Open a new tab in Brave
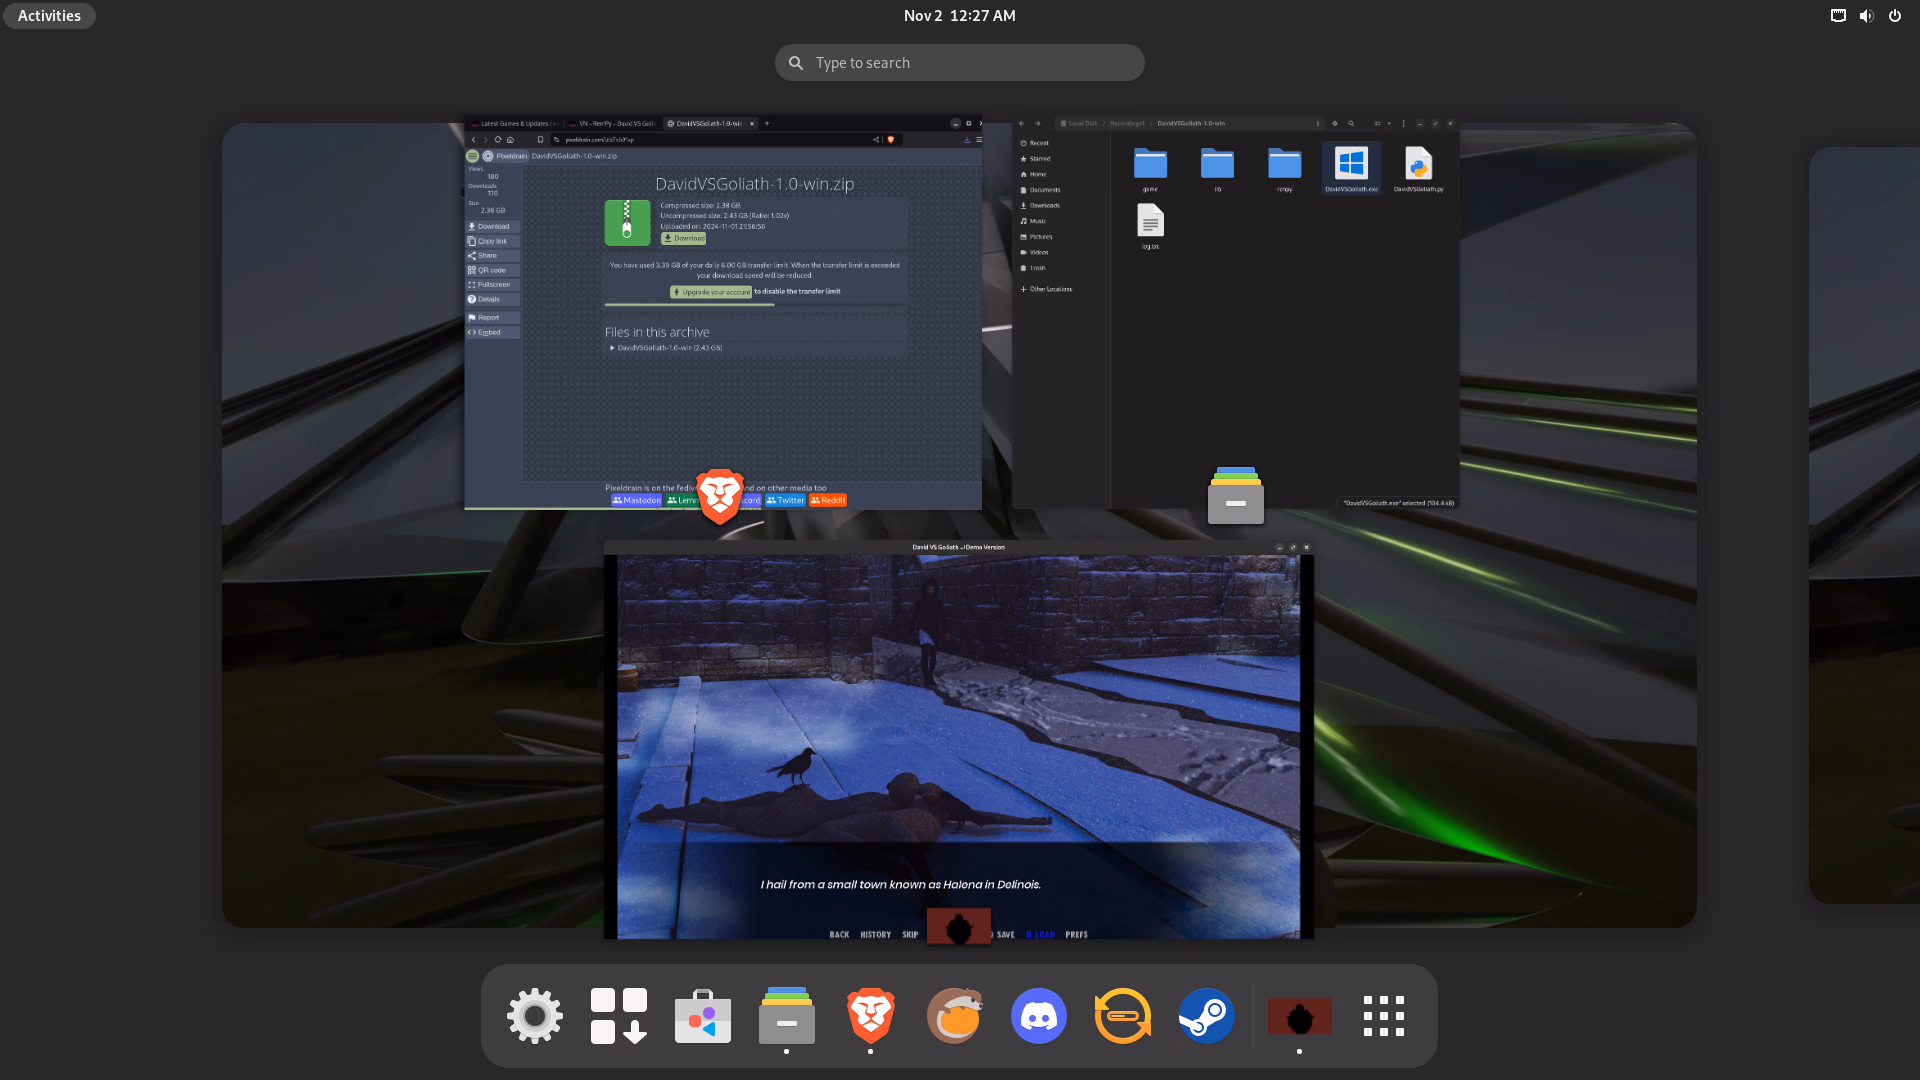 [x=767, y=124]
